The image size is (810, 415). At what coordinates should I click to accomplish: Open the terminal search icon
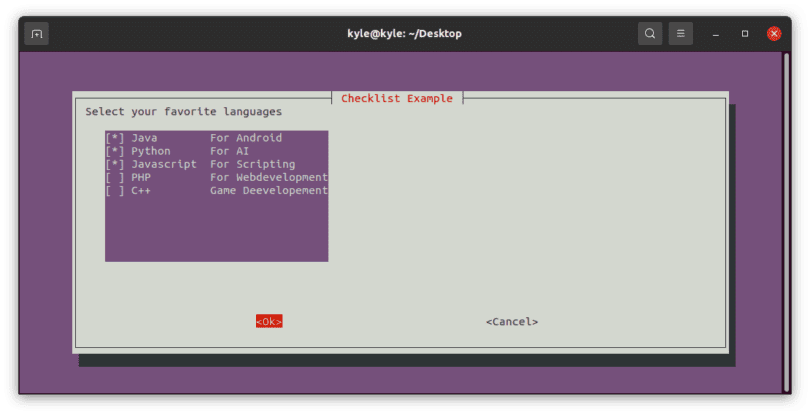pyautogui.click(x=650, y=34)
